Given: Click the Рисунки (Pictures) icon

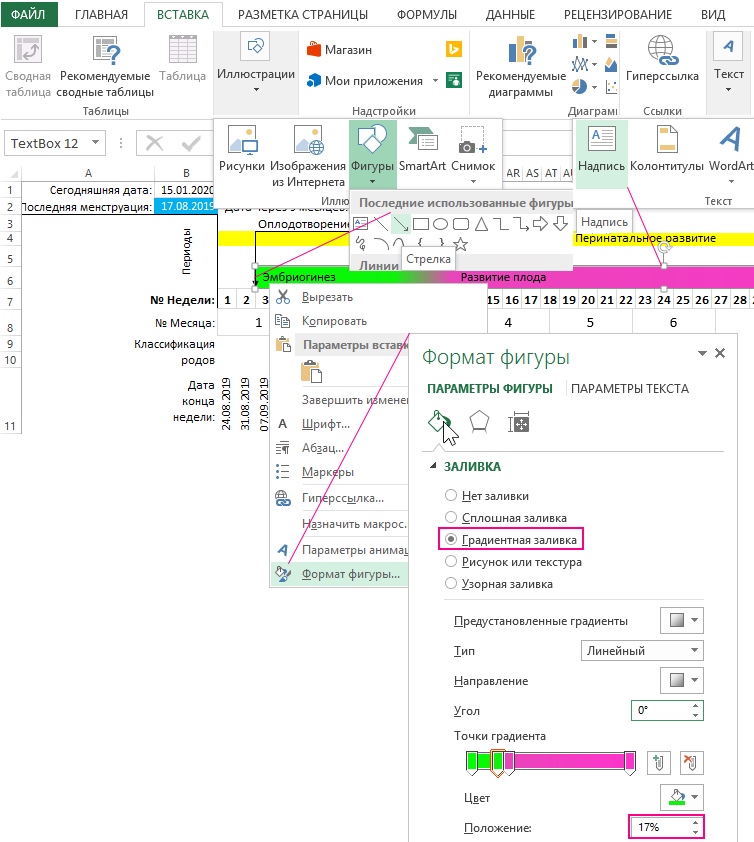Looking at the screenshot, I should point(241,151).
